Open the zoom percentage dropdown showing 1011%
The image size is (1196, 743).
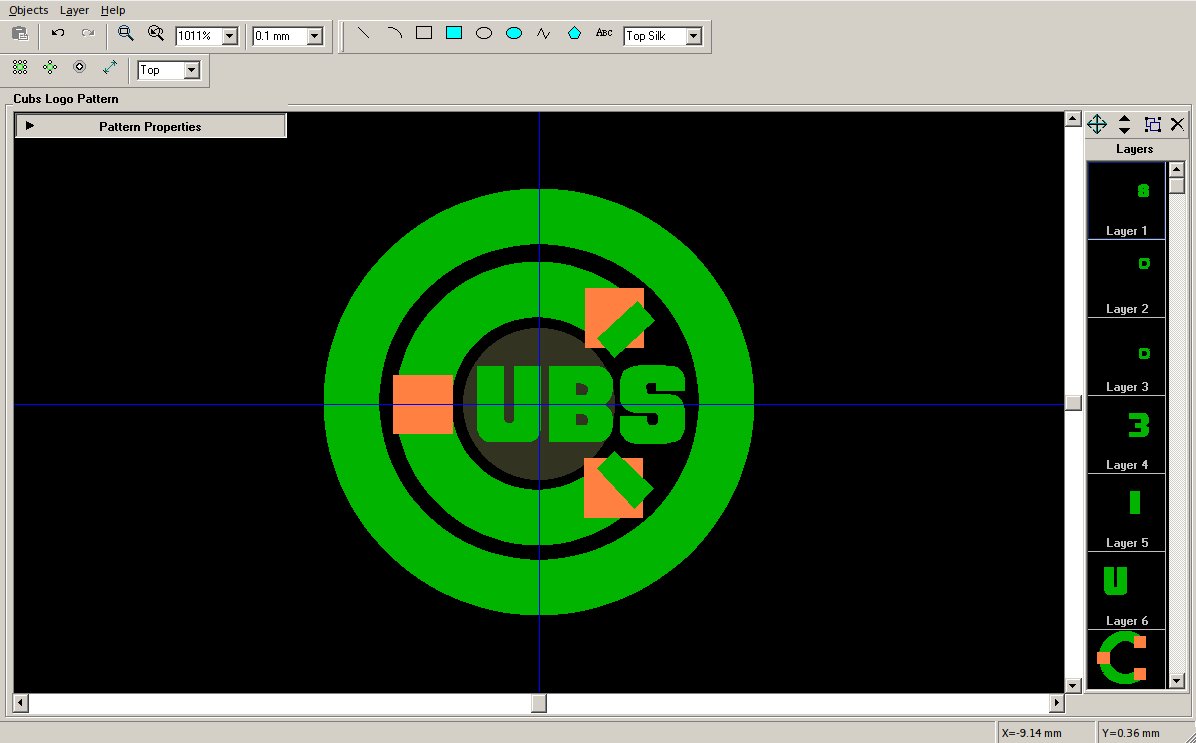[230, 35]
